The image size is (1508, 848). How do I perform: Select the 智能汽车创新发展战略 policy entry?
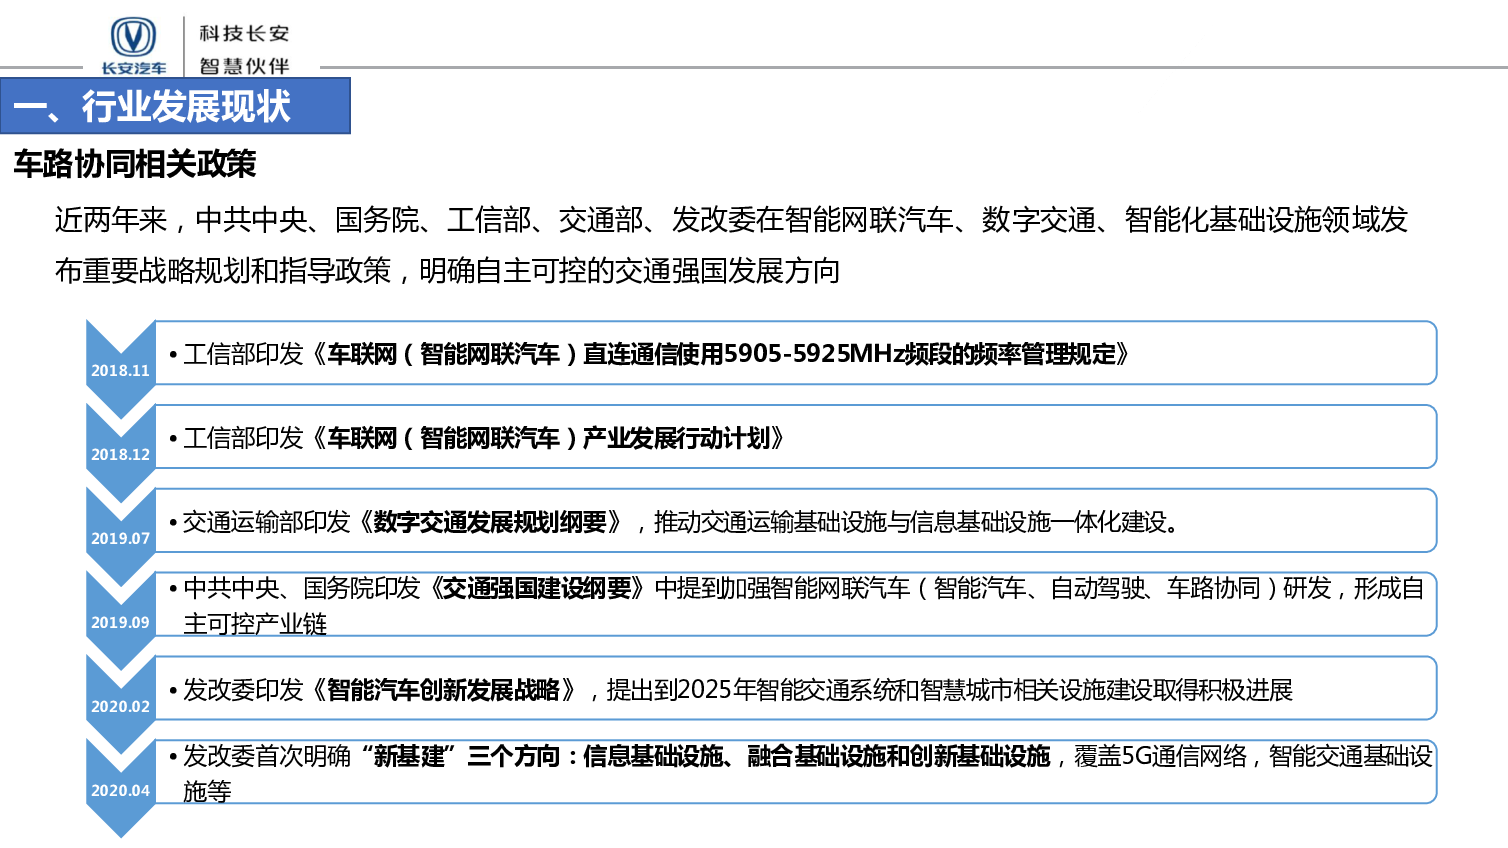796,689
